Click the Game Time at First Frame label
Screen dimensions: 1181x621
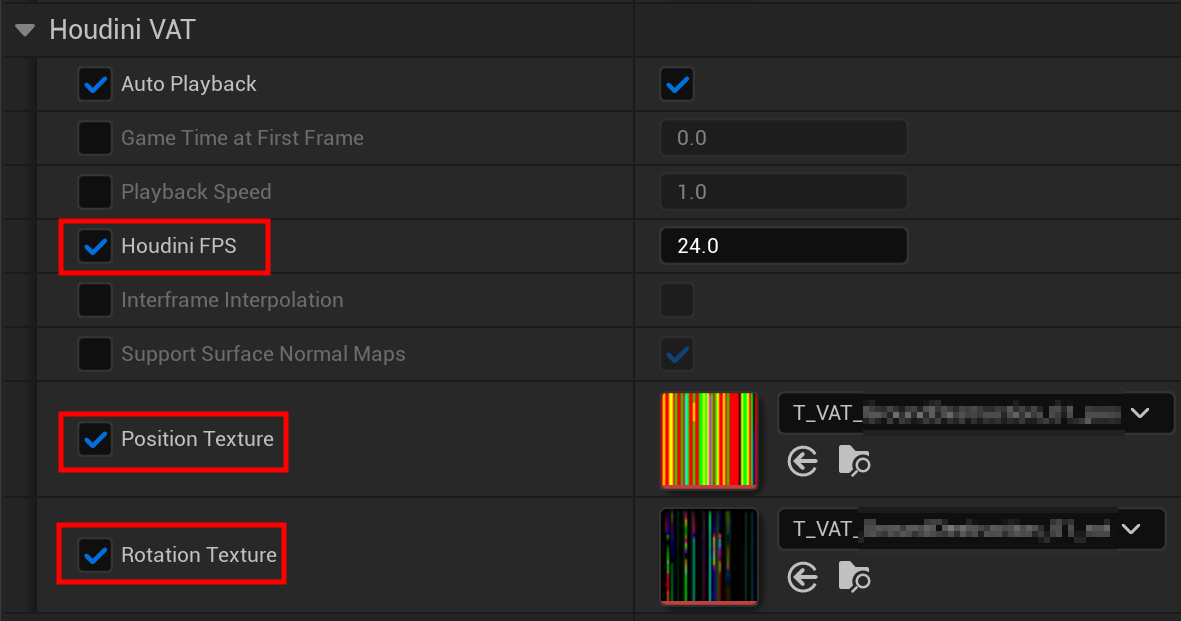[x=243, y=138]
